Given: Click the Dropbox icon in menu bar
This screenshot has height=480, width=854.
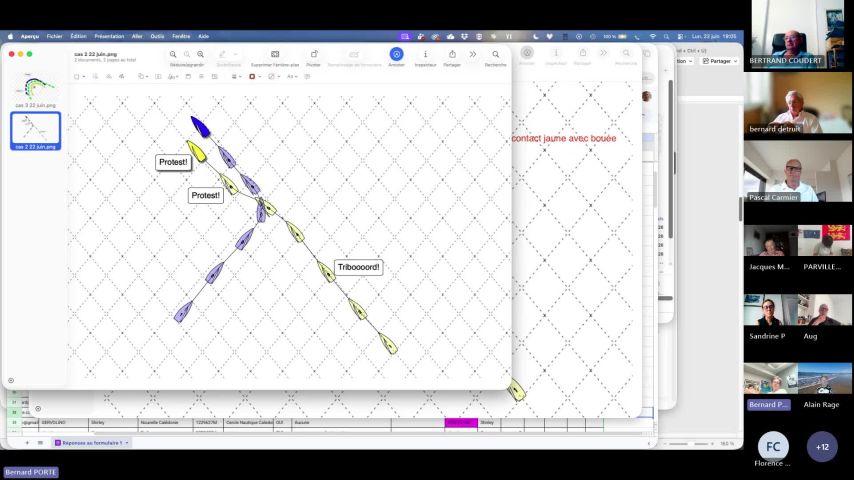Looking at the screenshot, I should point(464,37).
